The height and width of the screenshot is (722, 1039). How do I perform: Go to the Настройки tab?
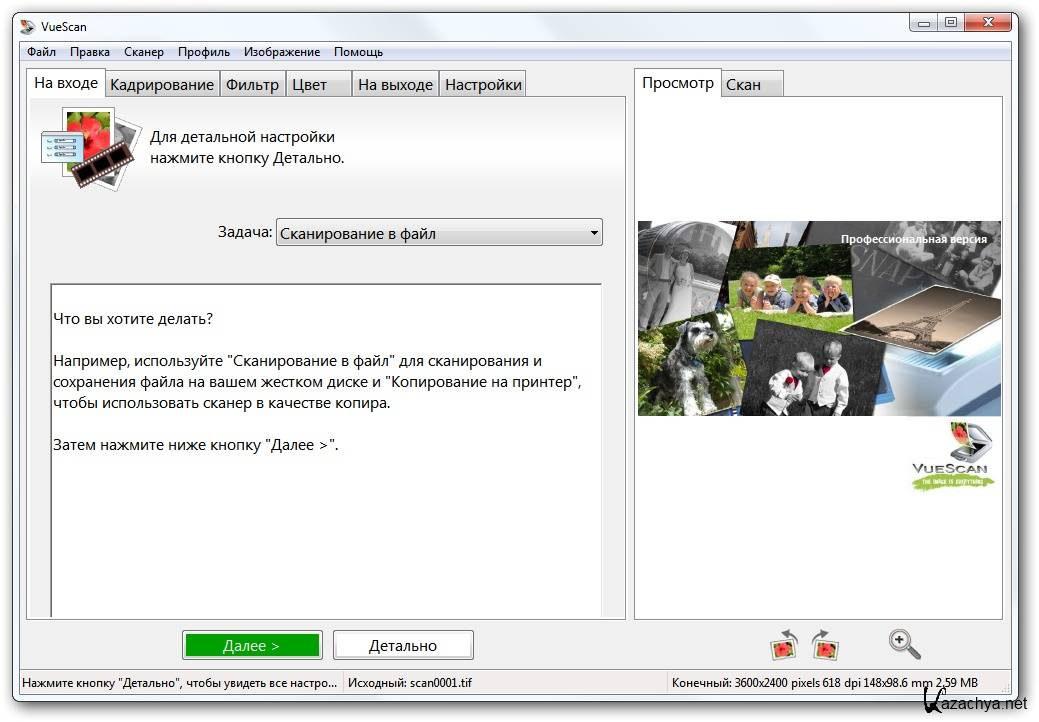483,85
